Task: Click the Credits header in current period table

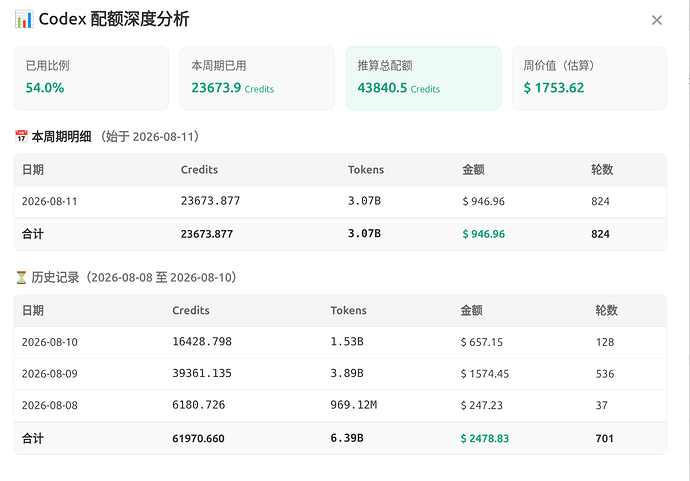Action: click(199, 169)
